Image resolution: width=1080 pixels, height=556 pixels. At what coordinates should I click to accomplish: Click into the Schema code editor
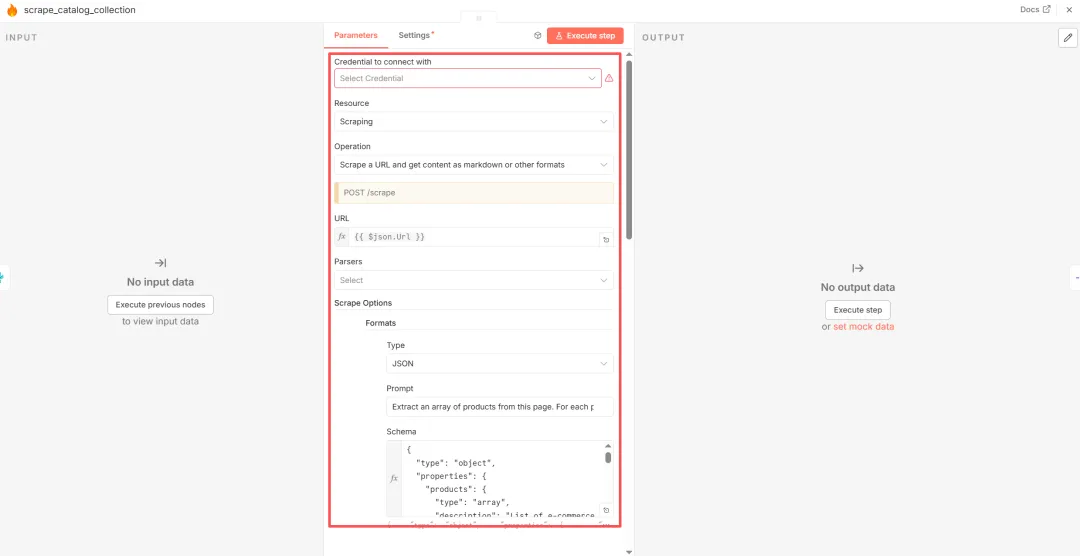click(501, 479)
